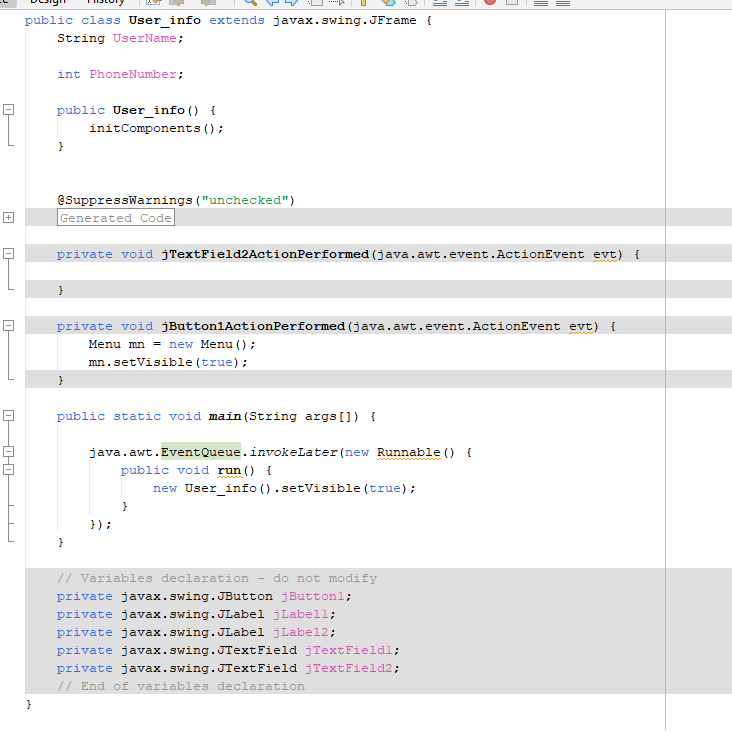Switch to the Design view tab
Image resolution: width=732 pixels, height=751 pixels.
coord(47,2)
